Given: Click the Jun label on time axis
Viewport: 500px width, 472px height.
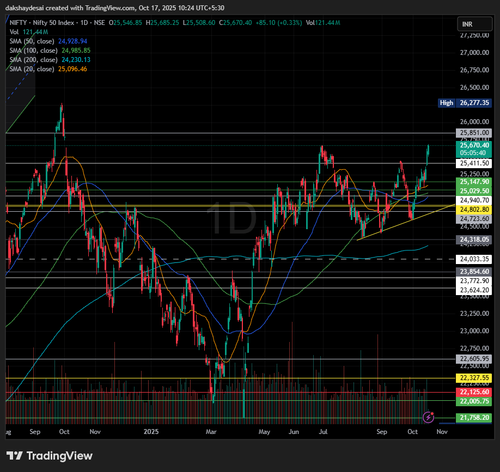Looking at the screenshot, I should point(294,432).
